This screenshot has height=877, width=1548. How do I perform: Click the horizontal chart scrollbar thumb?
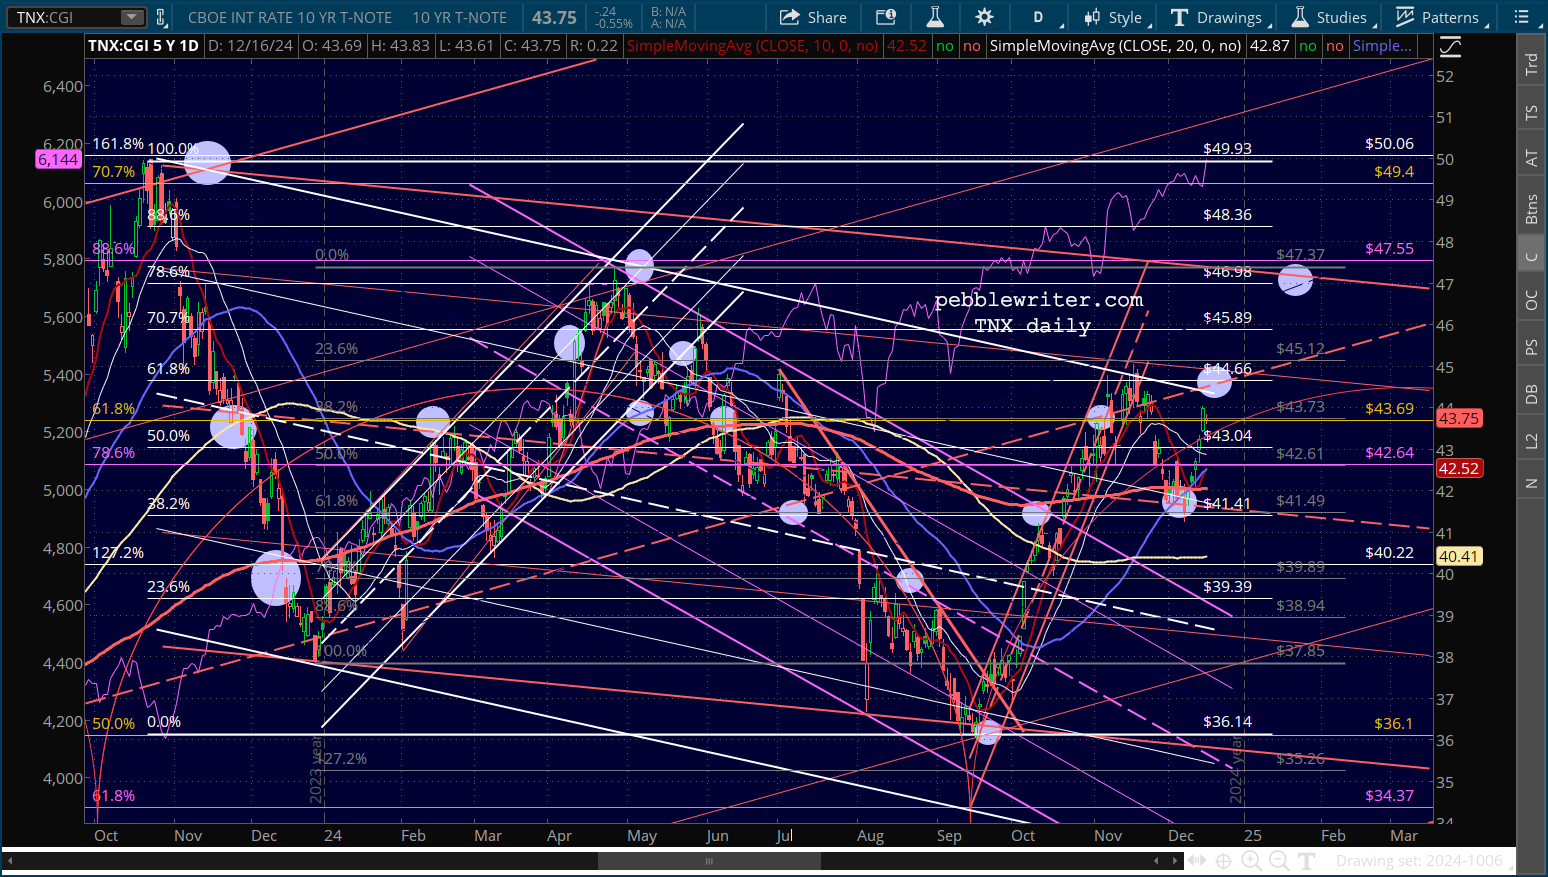pos(709,861)
